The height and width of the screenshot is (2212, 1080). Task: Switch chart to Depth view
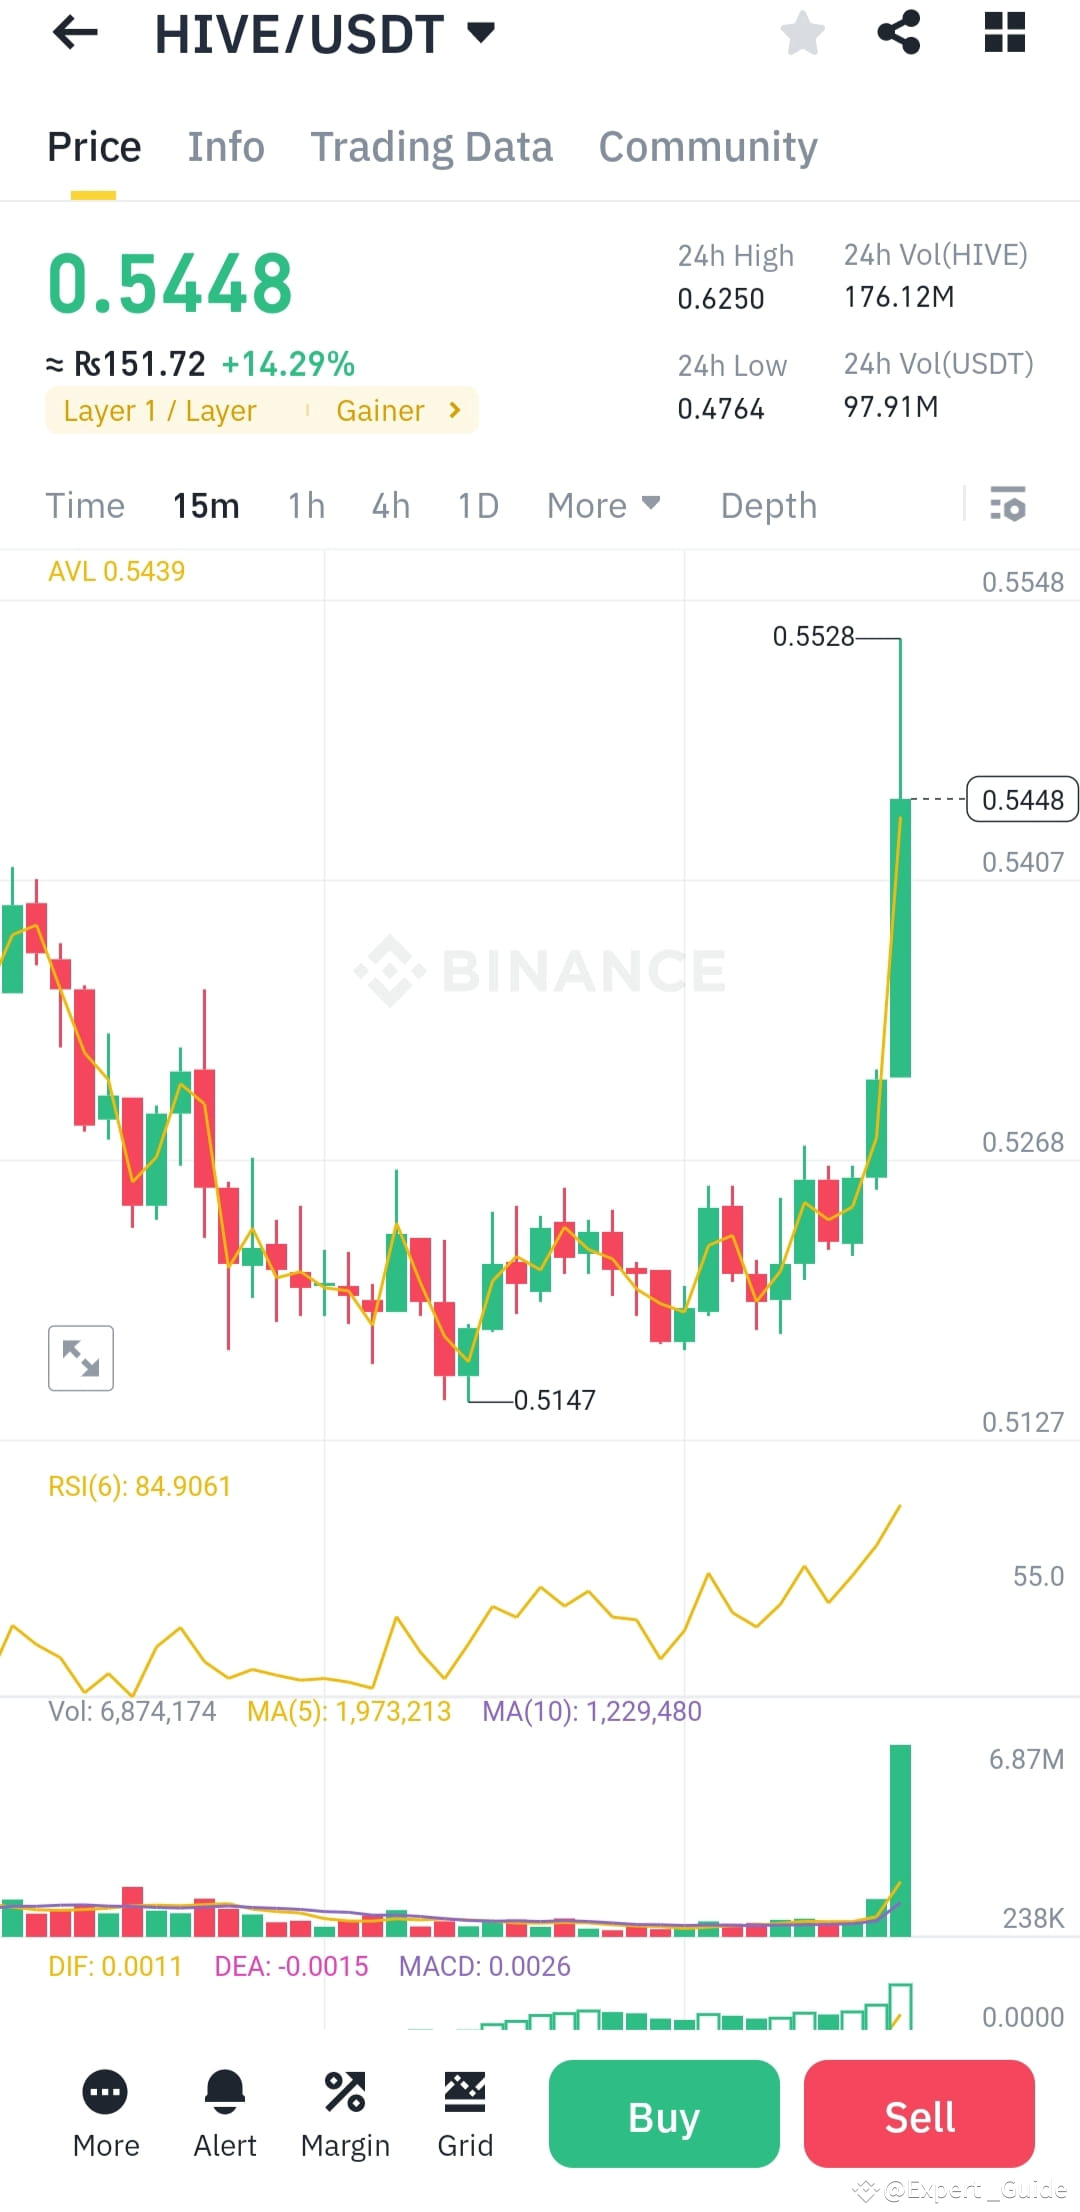[768, 506]
